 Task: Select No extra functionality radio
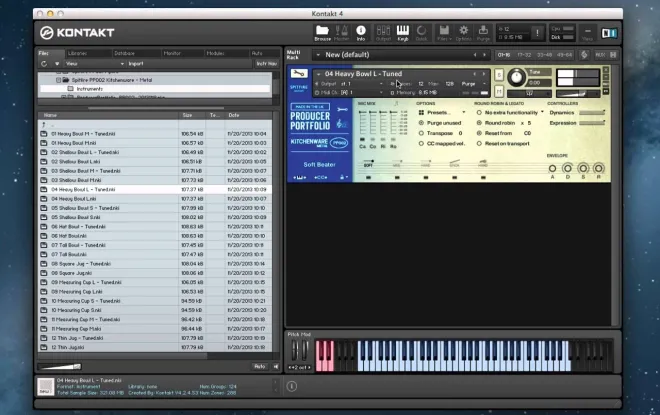[x=479, y=113]
